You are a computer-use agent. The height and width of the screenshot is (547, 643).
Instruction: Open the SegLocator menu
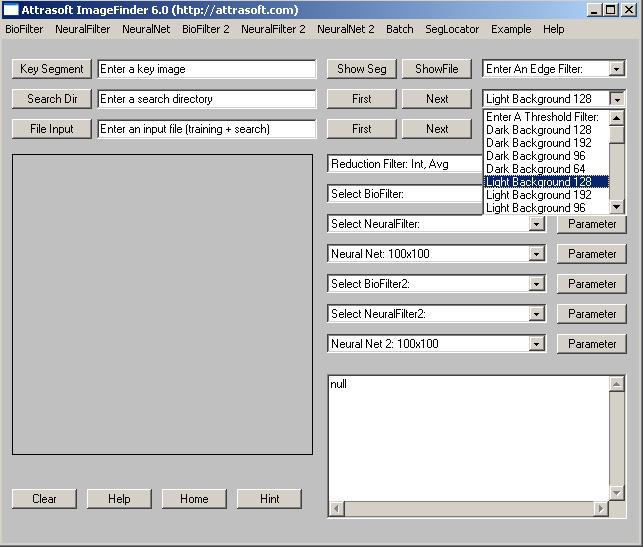click(x=452, y=29)
